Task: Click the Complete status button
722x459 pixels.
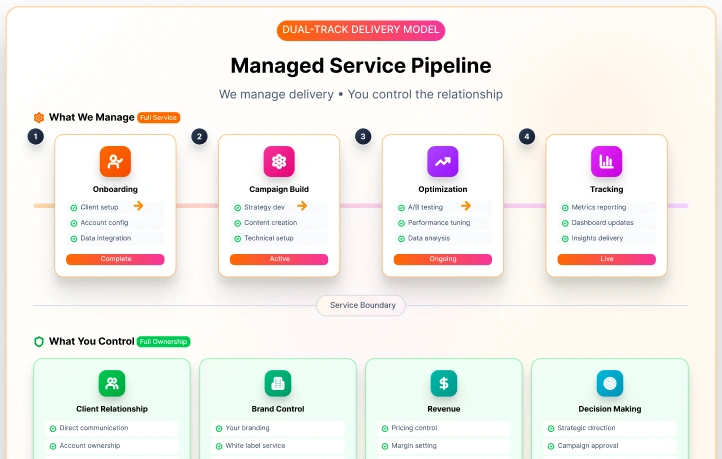Action: coord(115,259)
